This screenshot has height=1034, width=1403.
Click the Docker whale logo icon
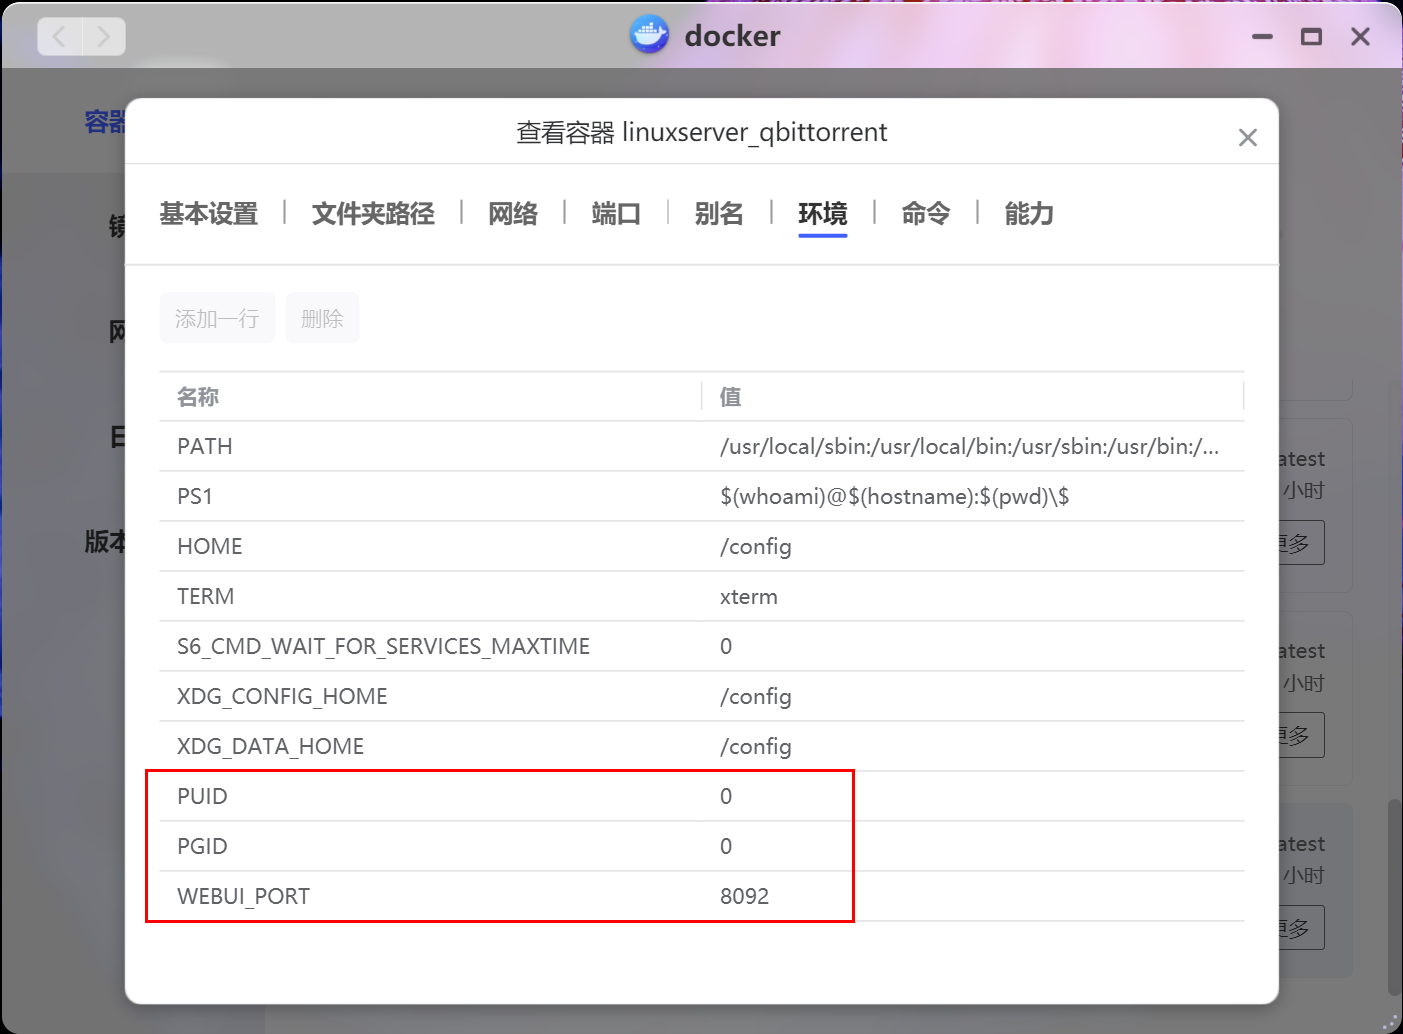click(649, 35)
